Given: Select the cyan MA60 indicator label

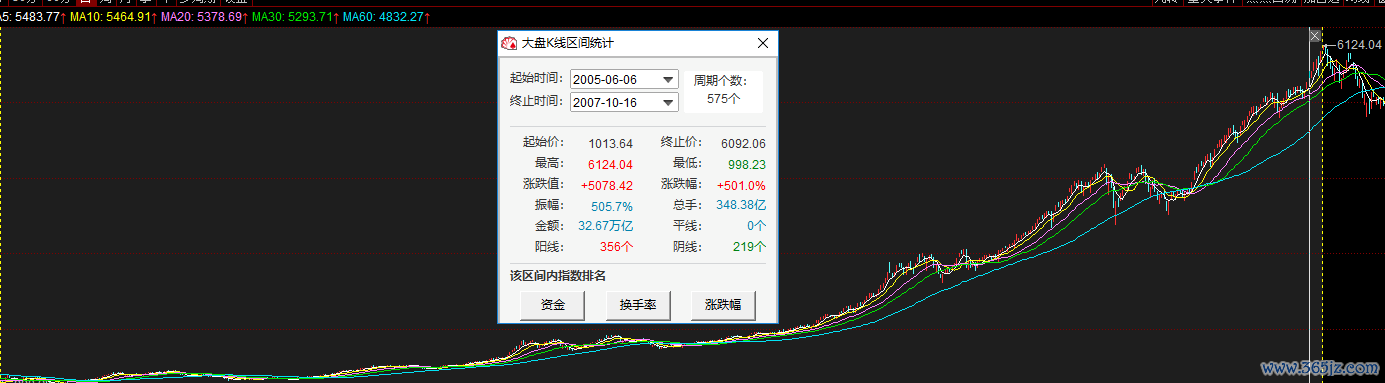Looking at the screenshot, I should click(x=385, y=17).
